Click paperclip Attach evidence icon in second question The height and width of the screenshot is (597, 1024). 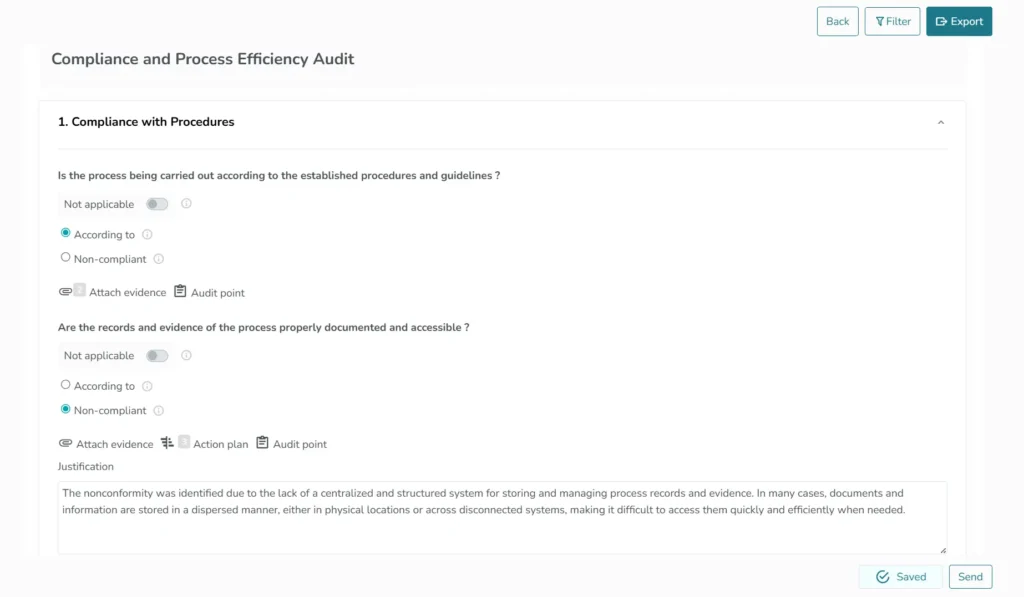point(66,443)
